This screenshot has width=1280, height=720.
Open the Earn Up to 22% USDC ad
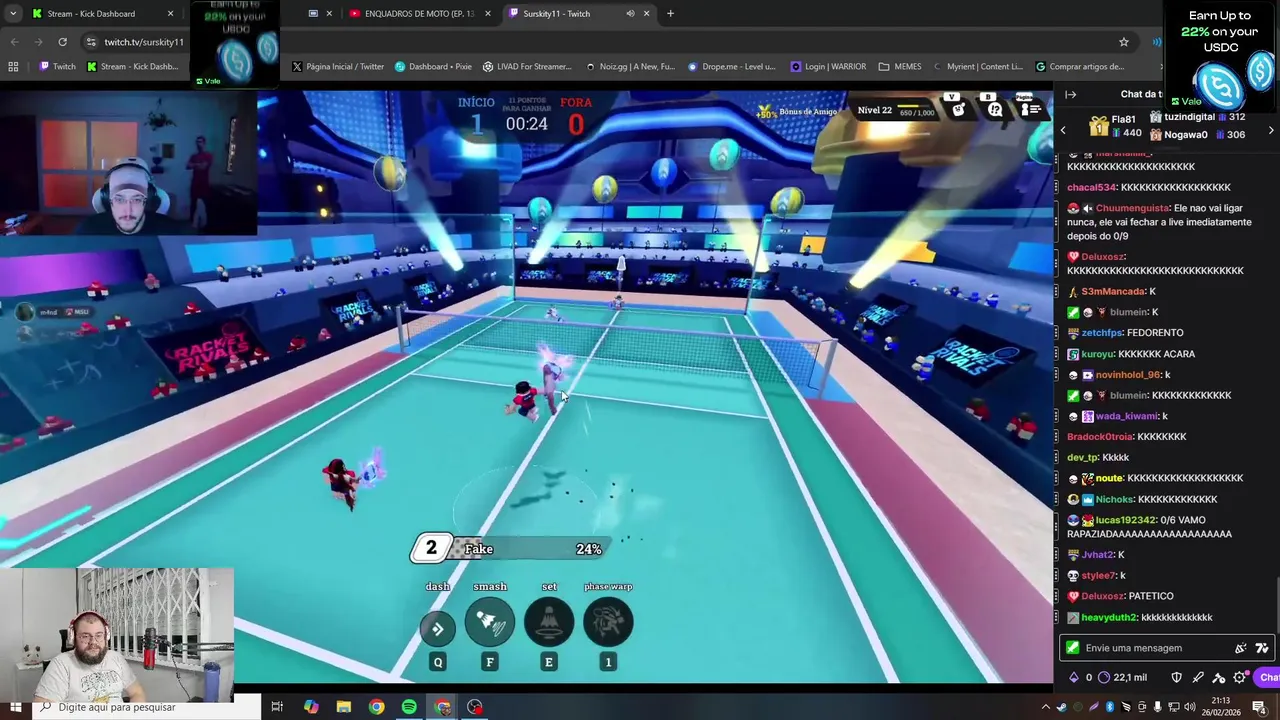pos(1221,55)
